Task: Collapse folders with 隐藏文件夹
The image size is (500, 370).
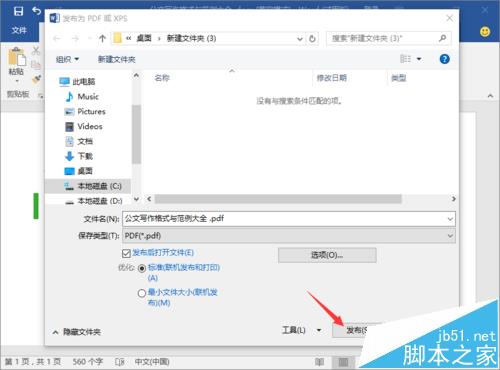Action: click(x=77, y=332)
